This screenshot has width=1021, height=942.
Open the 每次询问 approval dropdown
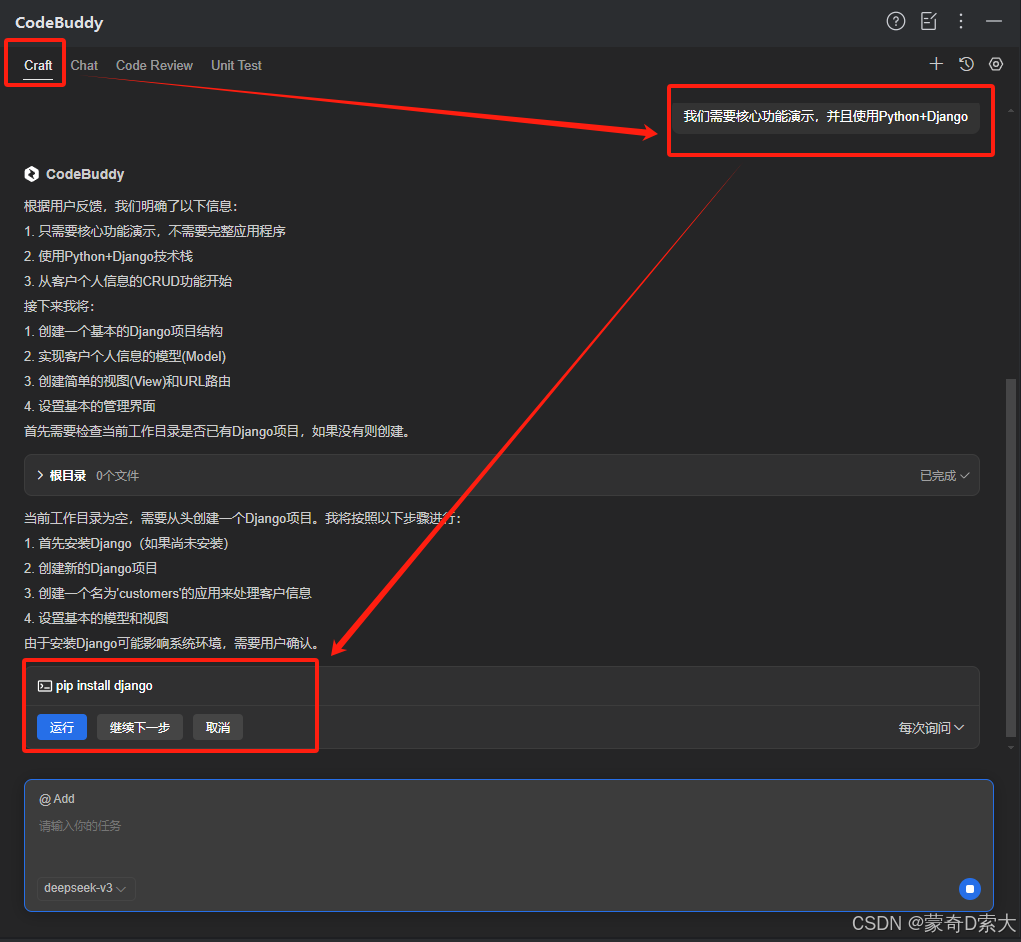tap(931, 728)
